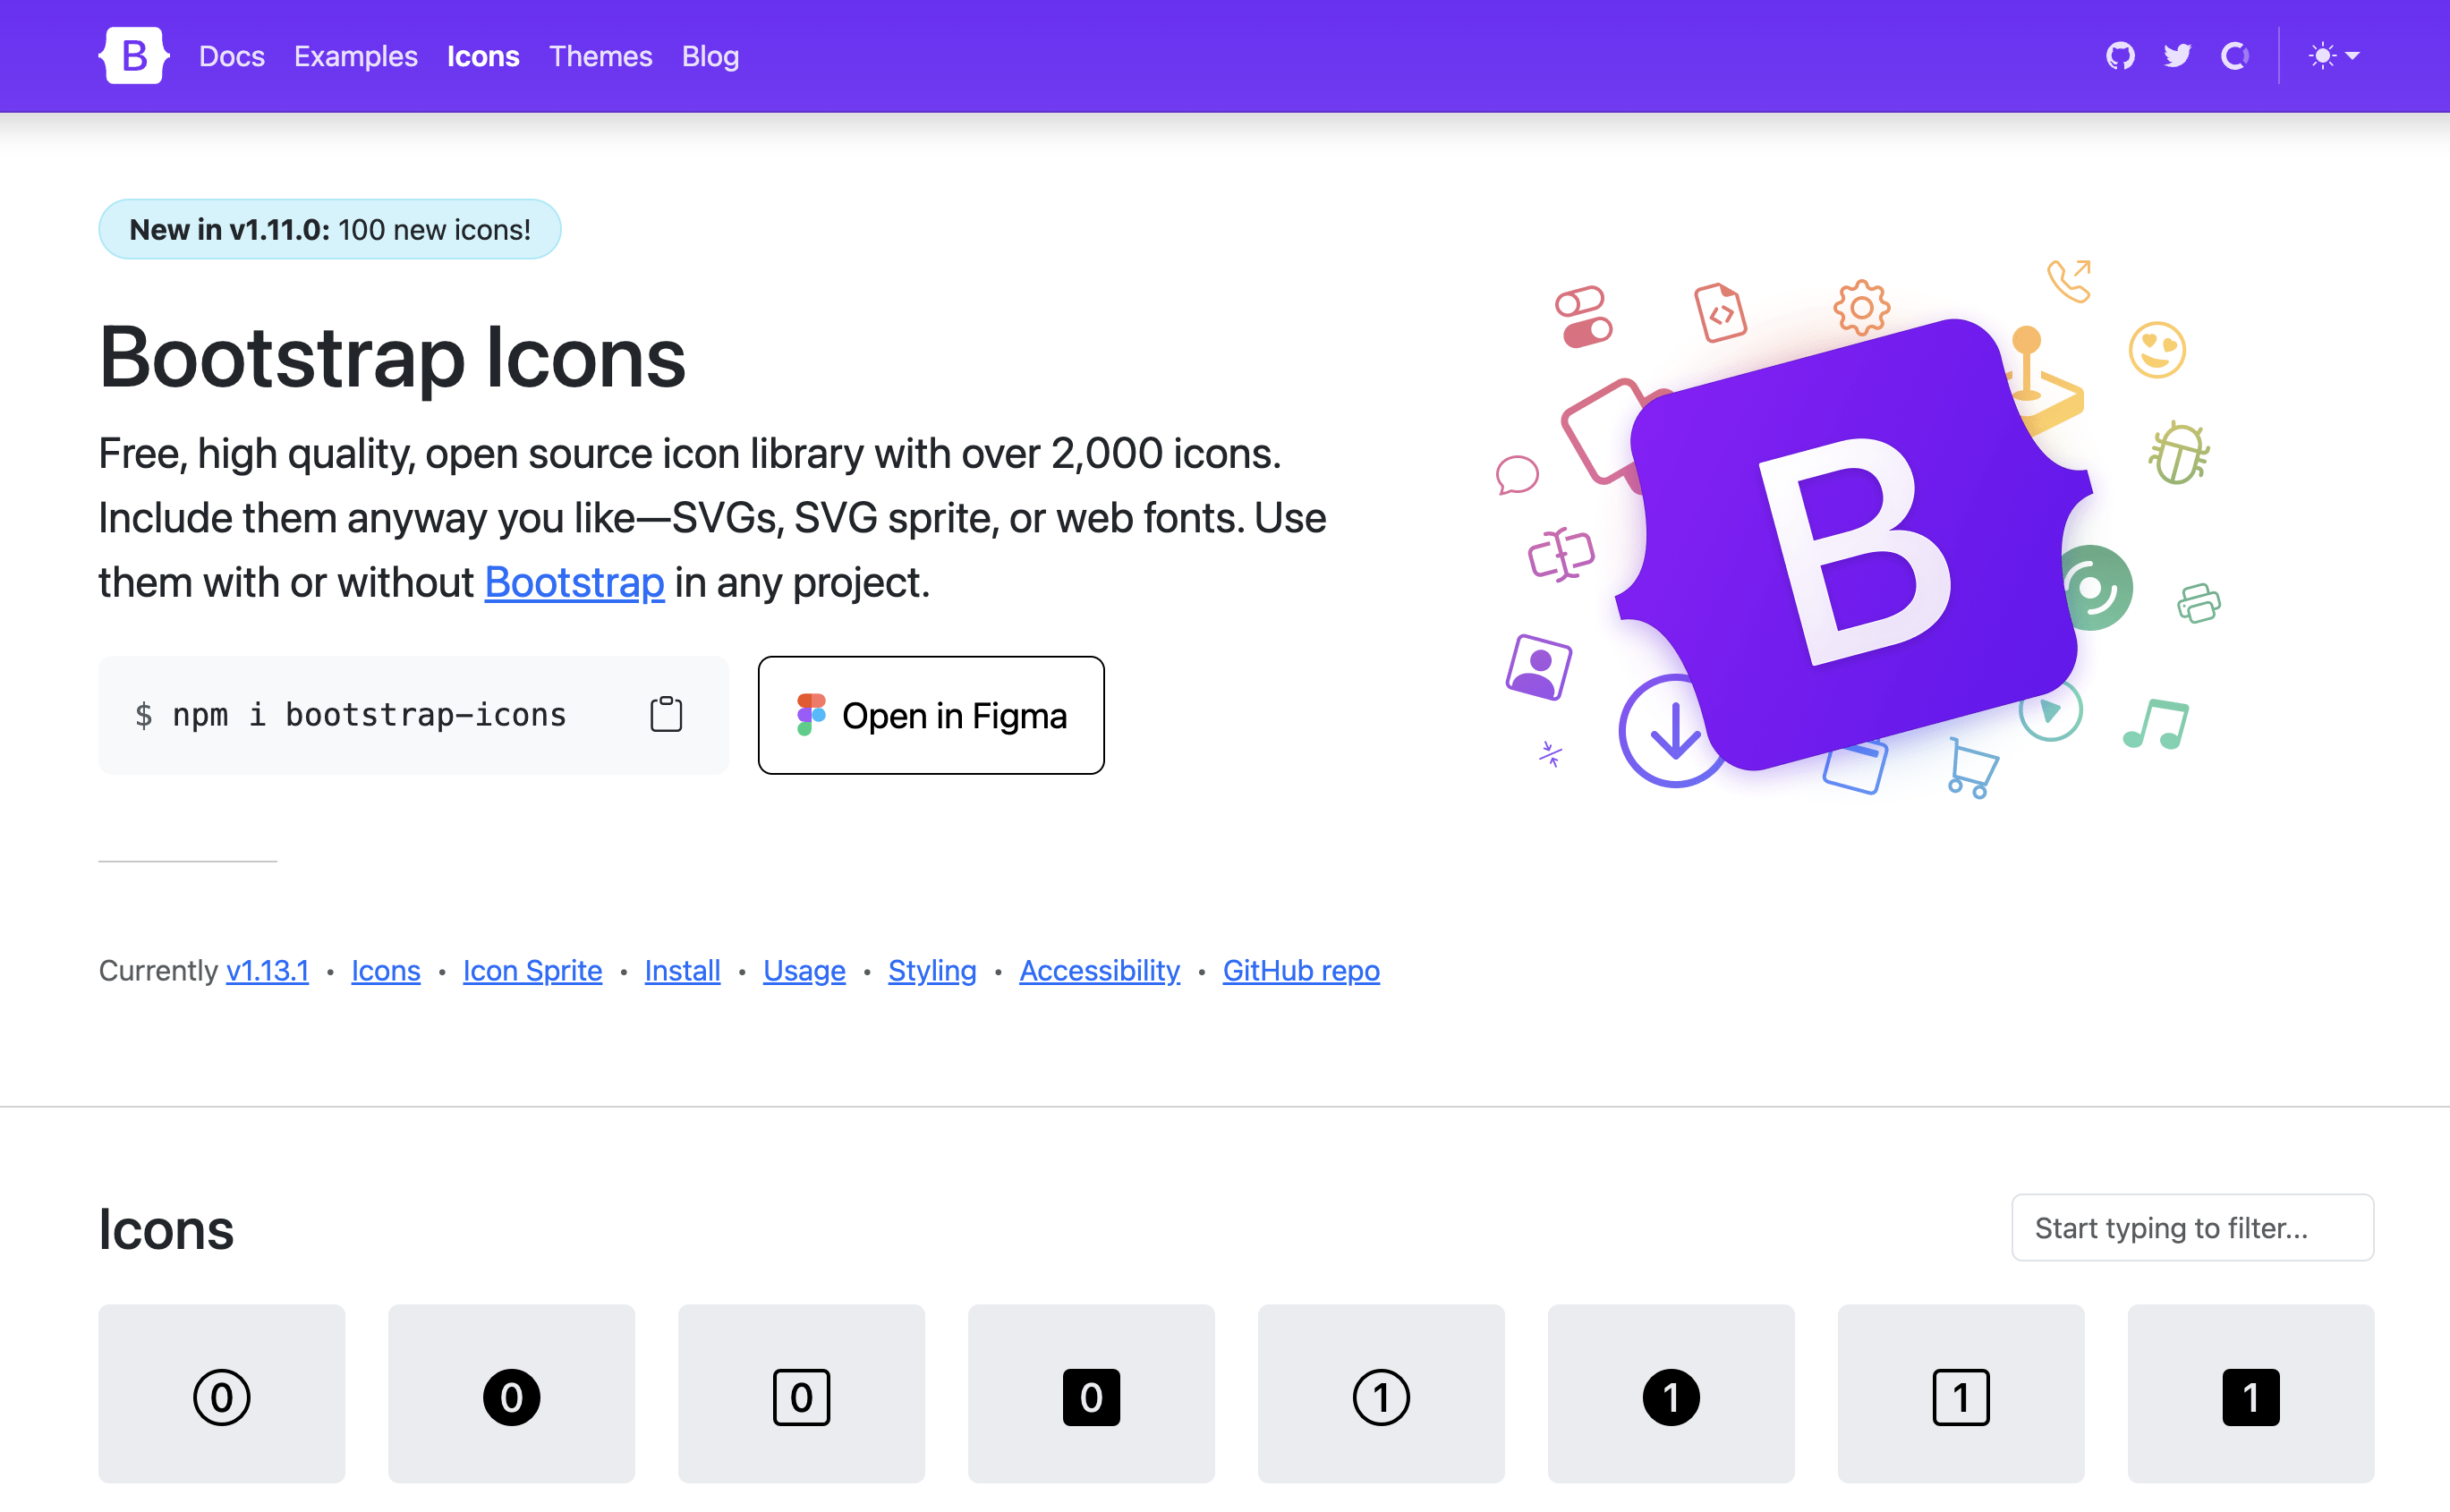
Task: Go to the Docs nav item
Action: point(231,56)
